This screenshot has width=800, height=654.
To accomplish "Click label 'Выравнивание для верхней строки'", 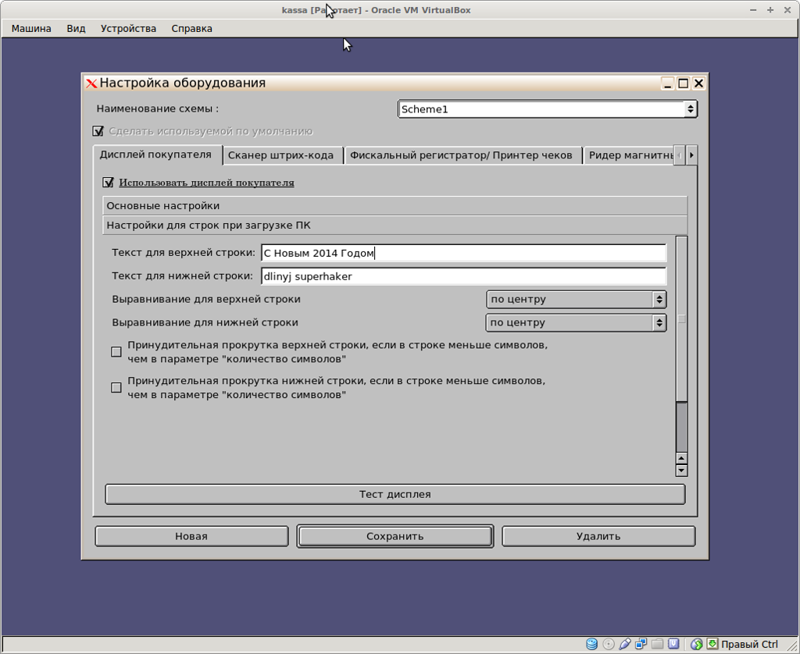I will [x=206, y=299].
